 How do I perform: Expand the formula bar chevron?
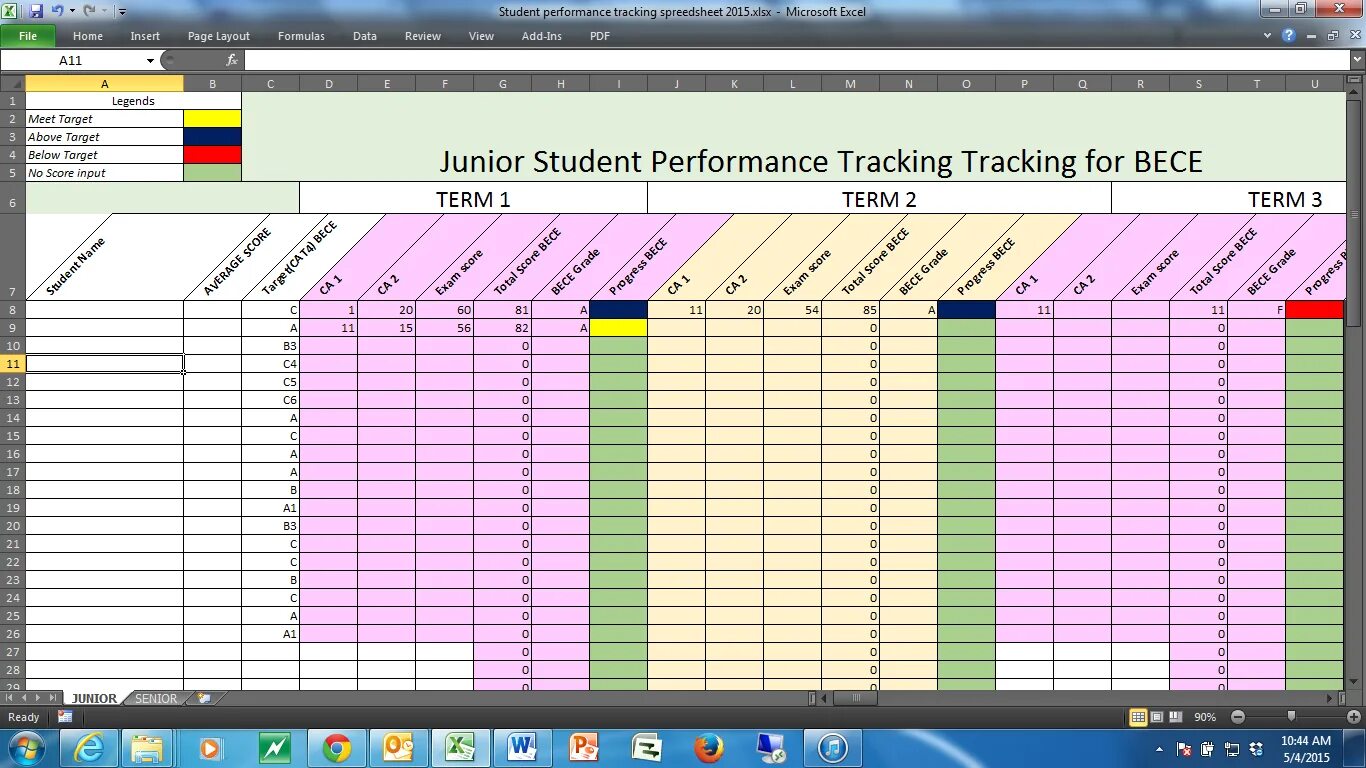point(1357,61)
